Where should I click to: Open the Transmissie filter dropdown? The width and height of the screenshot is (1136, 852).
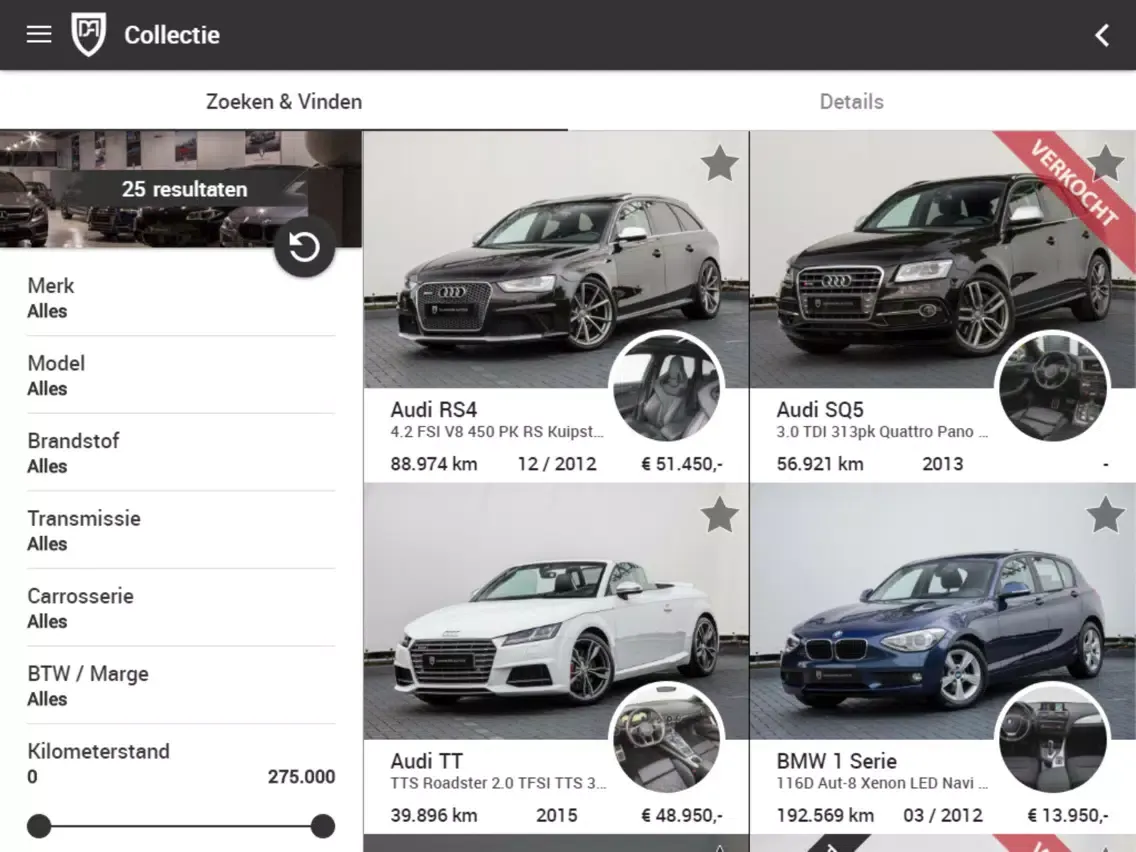click(181, 530)
